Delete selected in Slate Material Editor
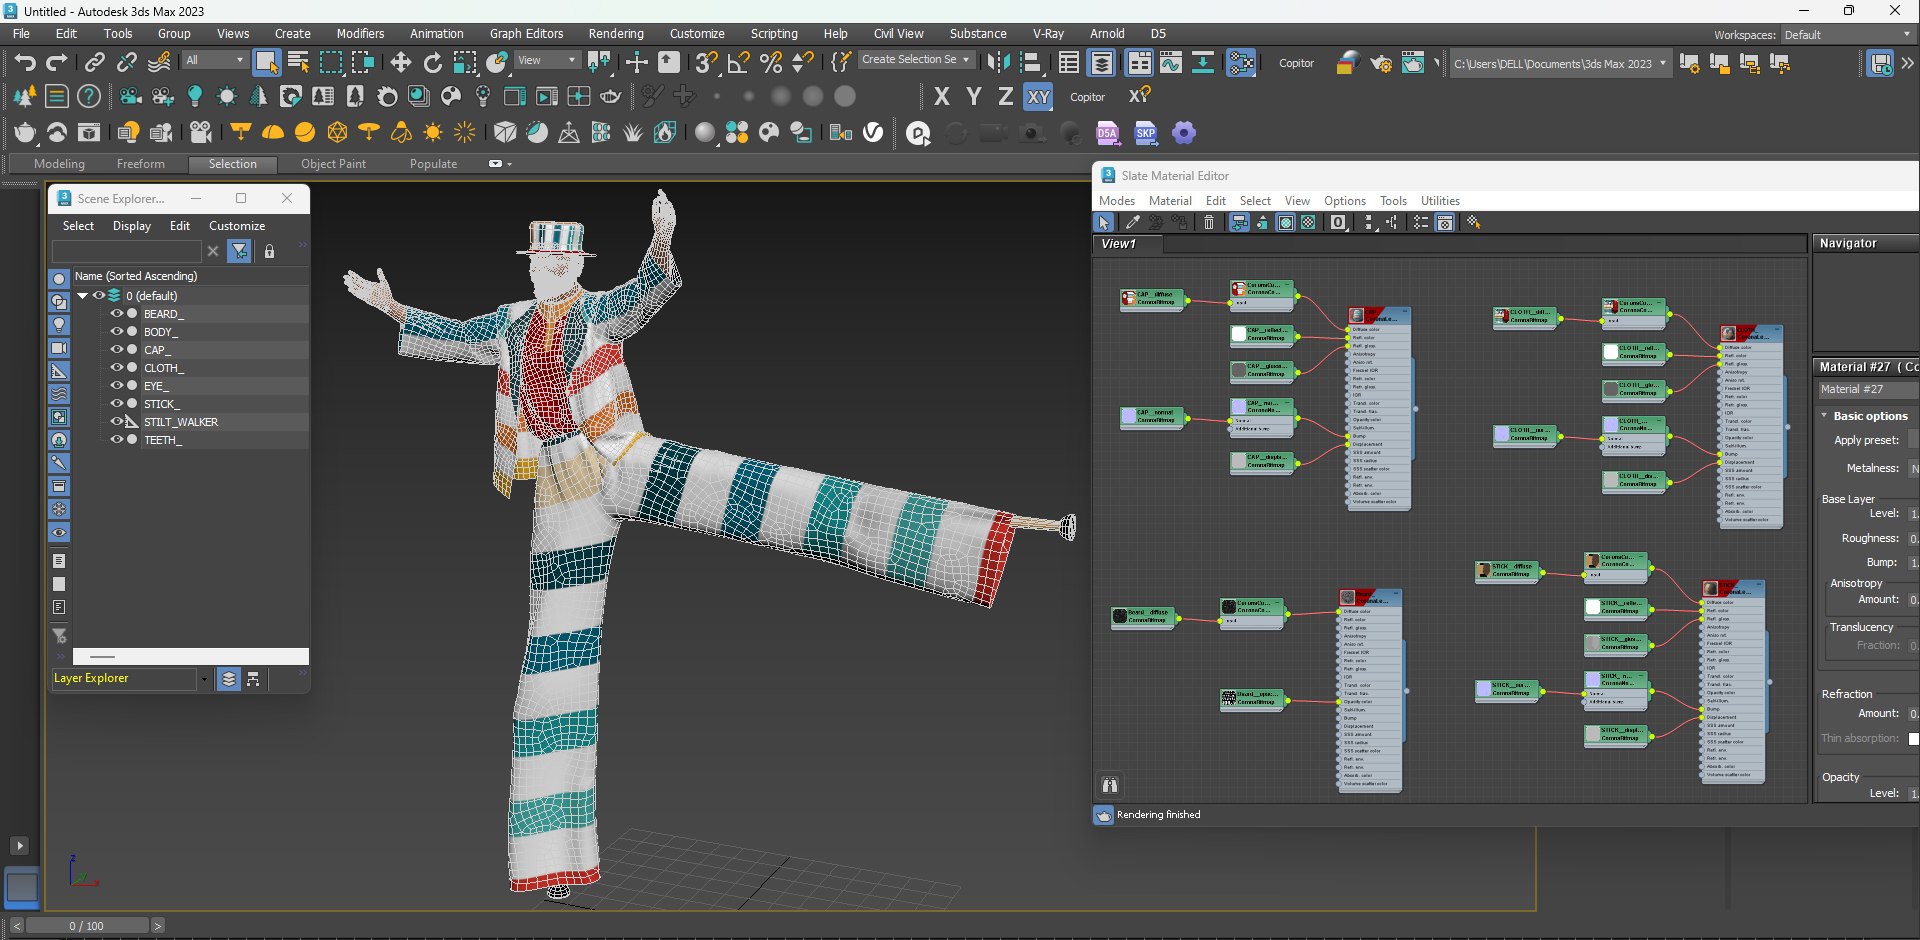Image resolution: width=1920 pixels, height=940 pixels. (1209, 222)
